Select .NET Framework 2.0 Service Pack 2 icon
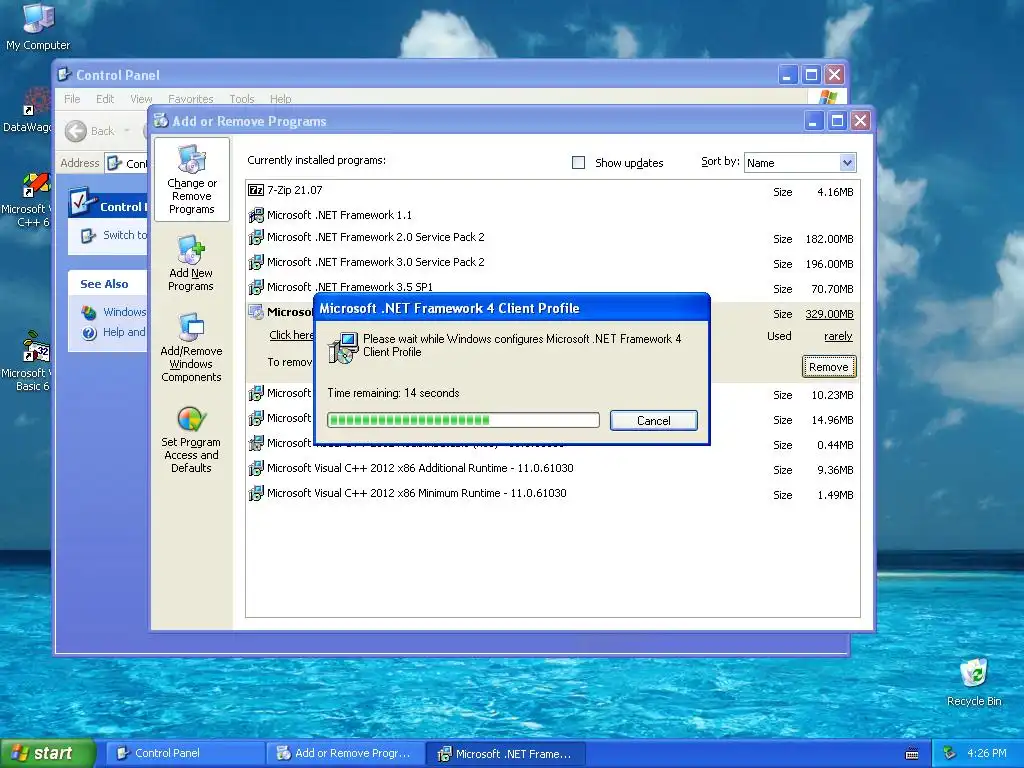This screenshot has width=1024, height=768. tap(256, 237)
